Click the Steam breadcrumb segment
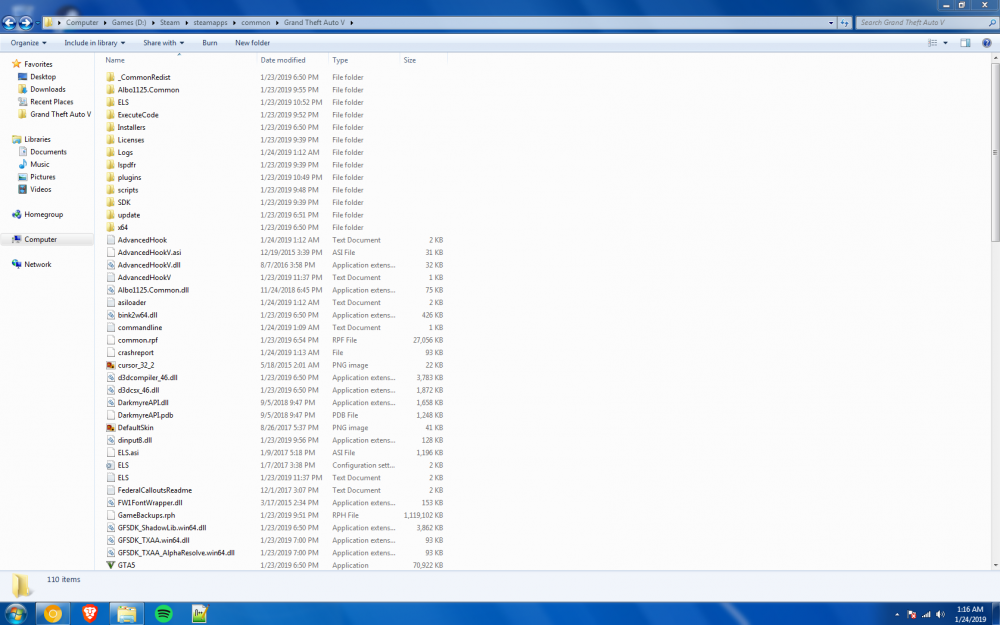This screenshot has height=625, width=1000. click(x=170, y=22)
